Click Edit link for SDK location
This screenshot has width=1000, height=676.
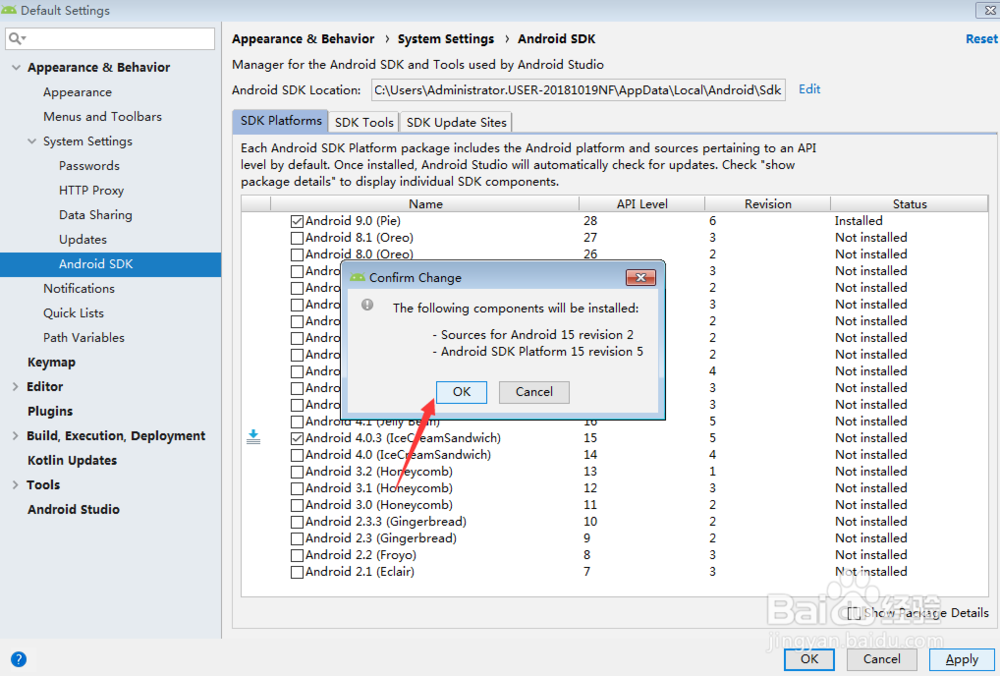[809, 89]
